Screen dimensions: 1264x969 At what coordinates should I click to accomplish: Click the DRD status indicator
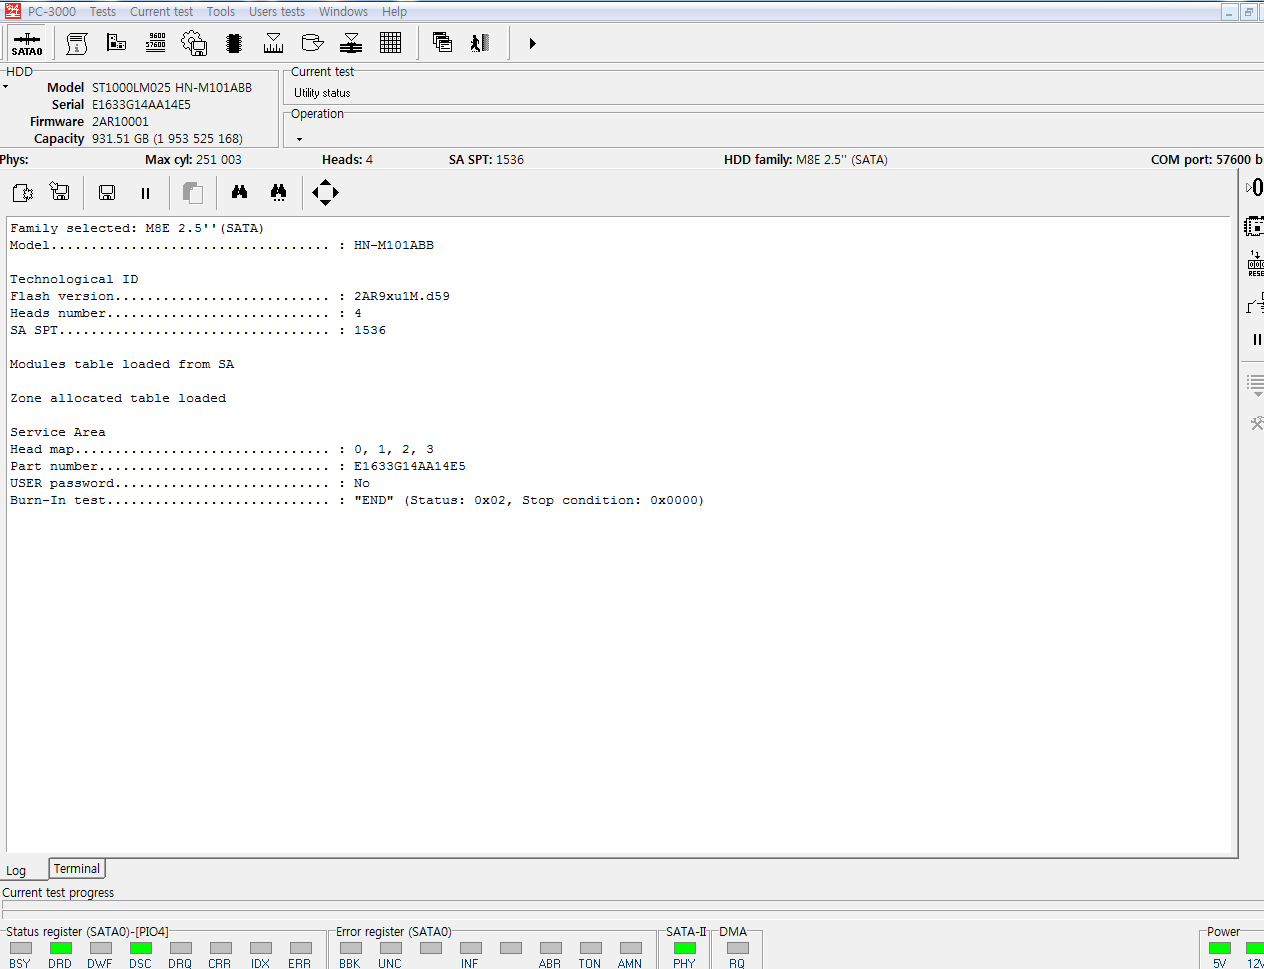pos(60,948)
